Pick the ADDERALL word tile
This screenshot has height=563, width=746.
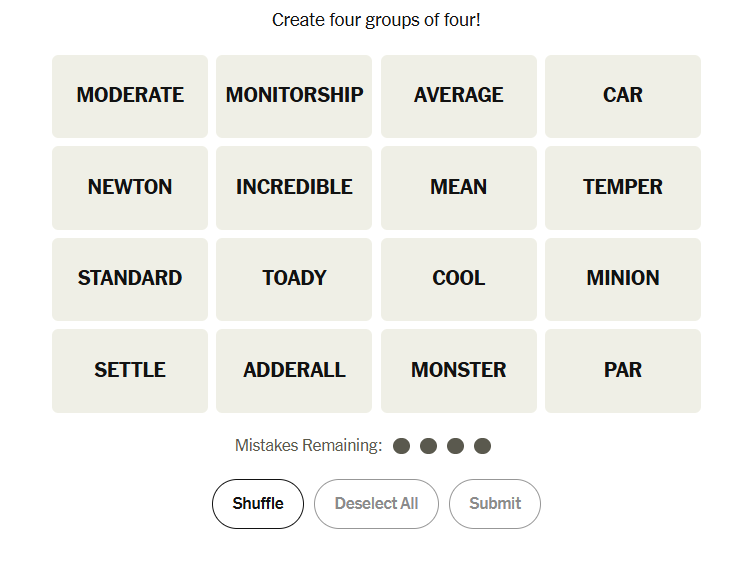[x=294, y=370]
